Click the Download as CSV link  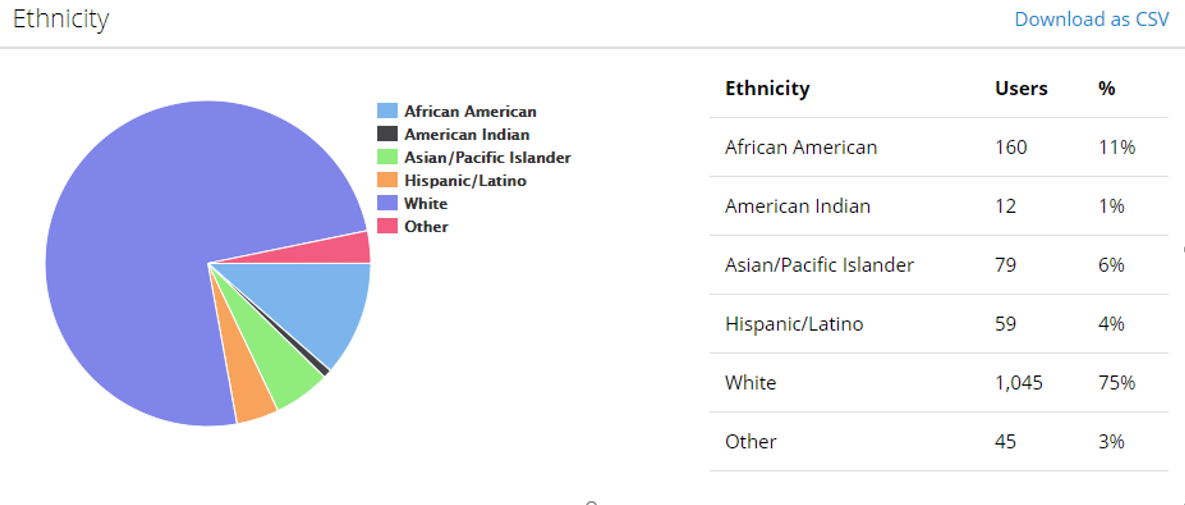tap(1091, 20)
